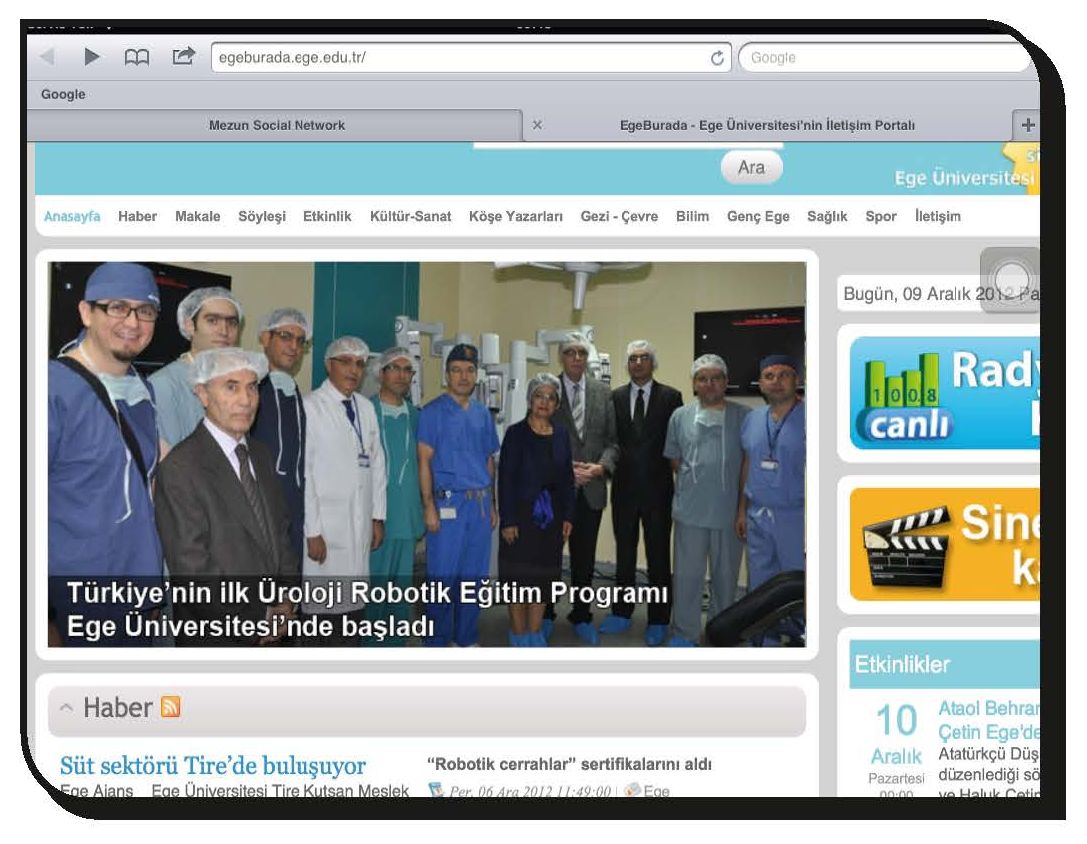
Task: Collapse the Haber section chevron
Action: click(x=67, y=708)
